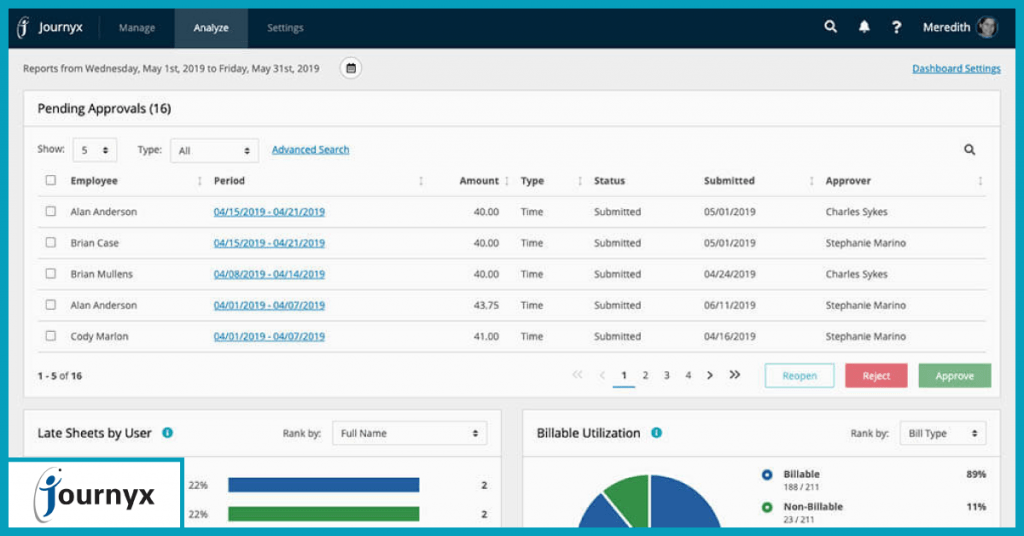1024x536 pixels.
Task: Click the 41.00 amount cell
Action: pos(486,336)
